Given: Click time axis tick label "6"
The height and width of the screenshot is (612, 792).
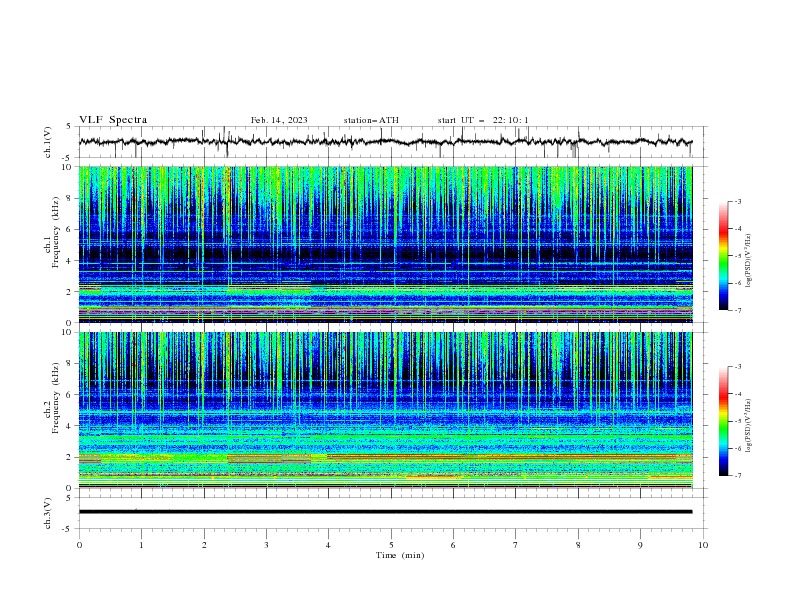Looking at the screenshot, I should (x=453, y=545).
